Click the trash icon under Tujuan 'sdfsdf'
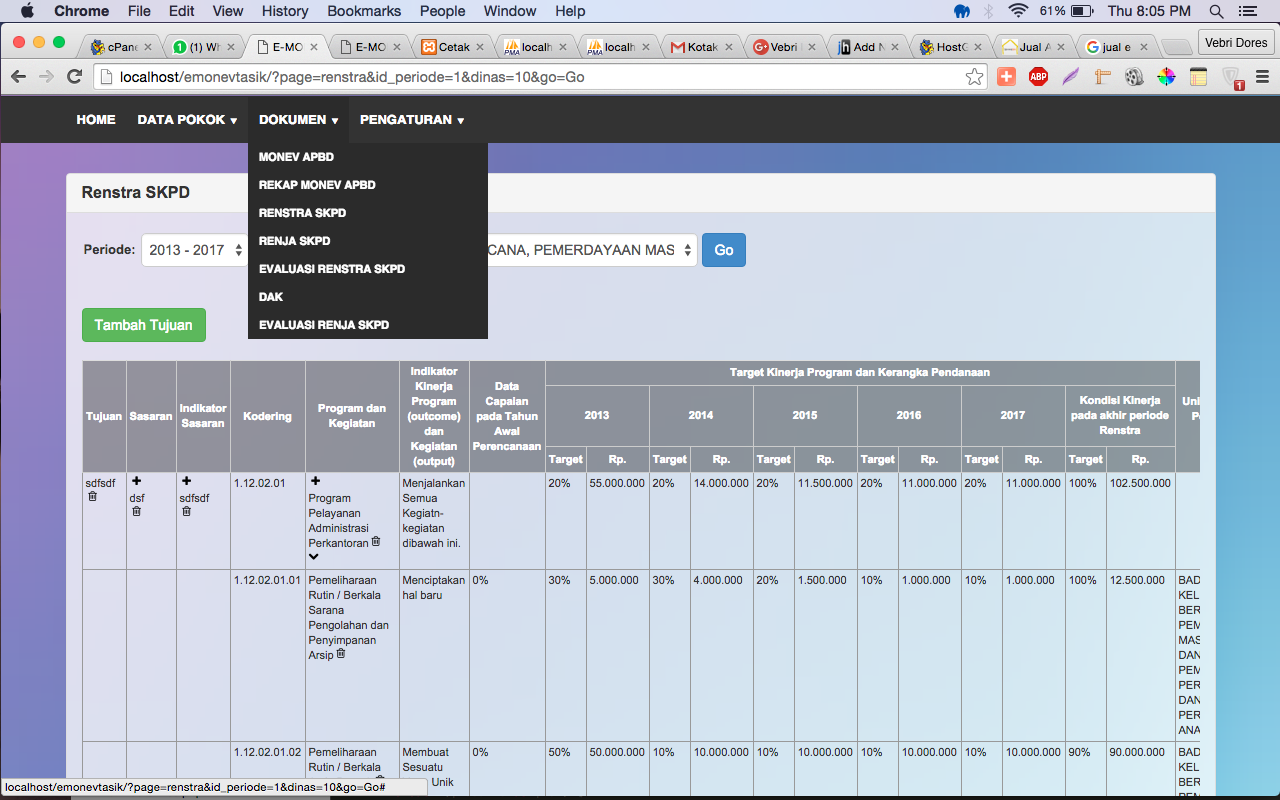This screenshot has height=800, width=1280. pyautogui.click(x=93, y=496)
